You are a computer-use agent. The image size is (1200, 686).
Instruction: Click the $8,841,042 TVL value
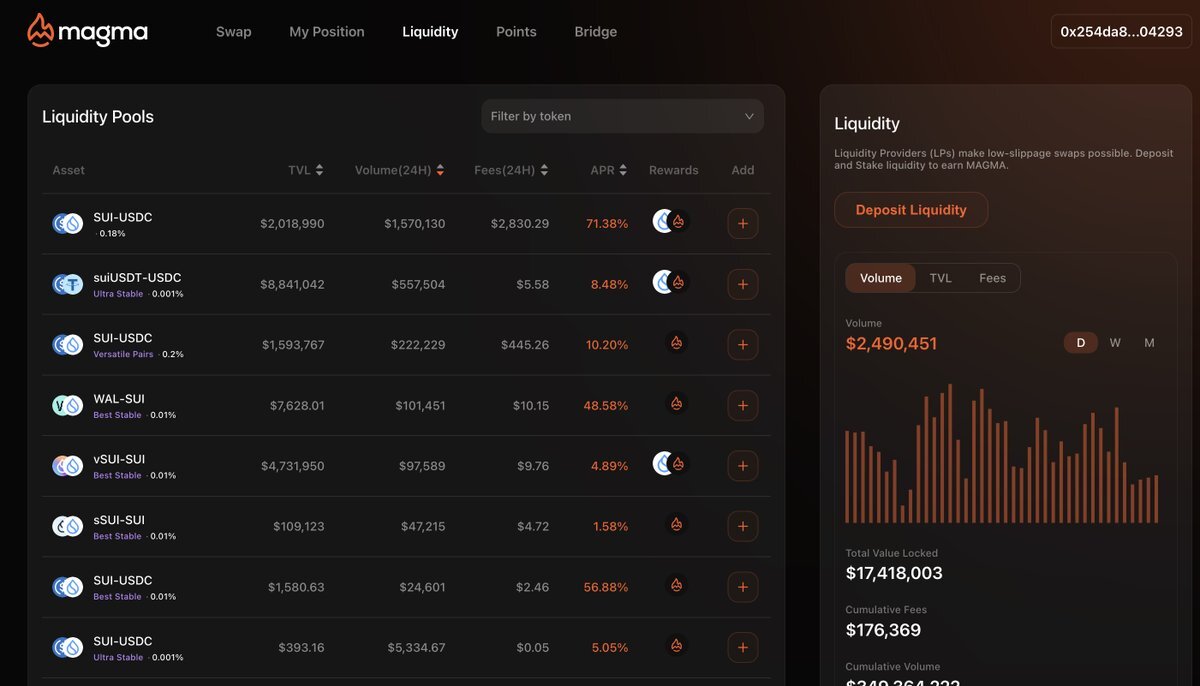292,285
